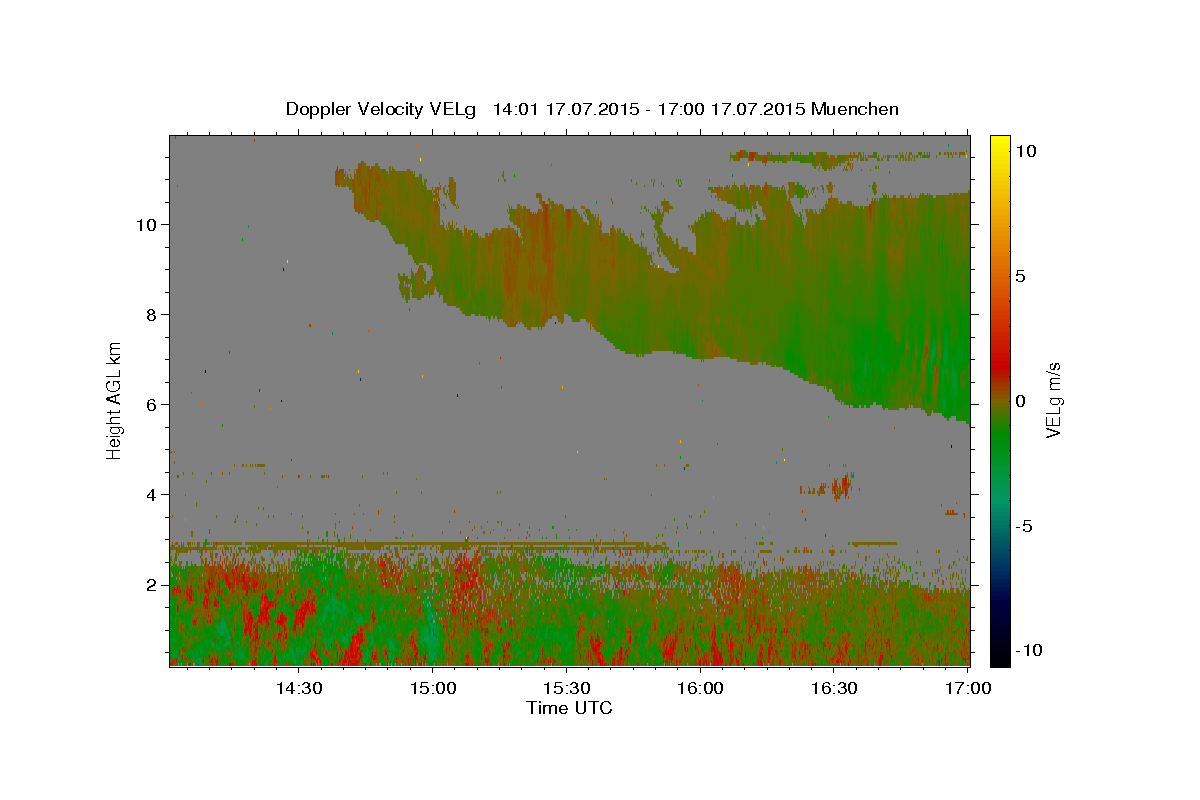
Task: Click the yellow top of the colorbar
Action: pyautogui.click(x=999, y=145)
